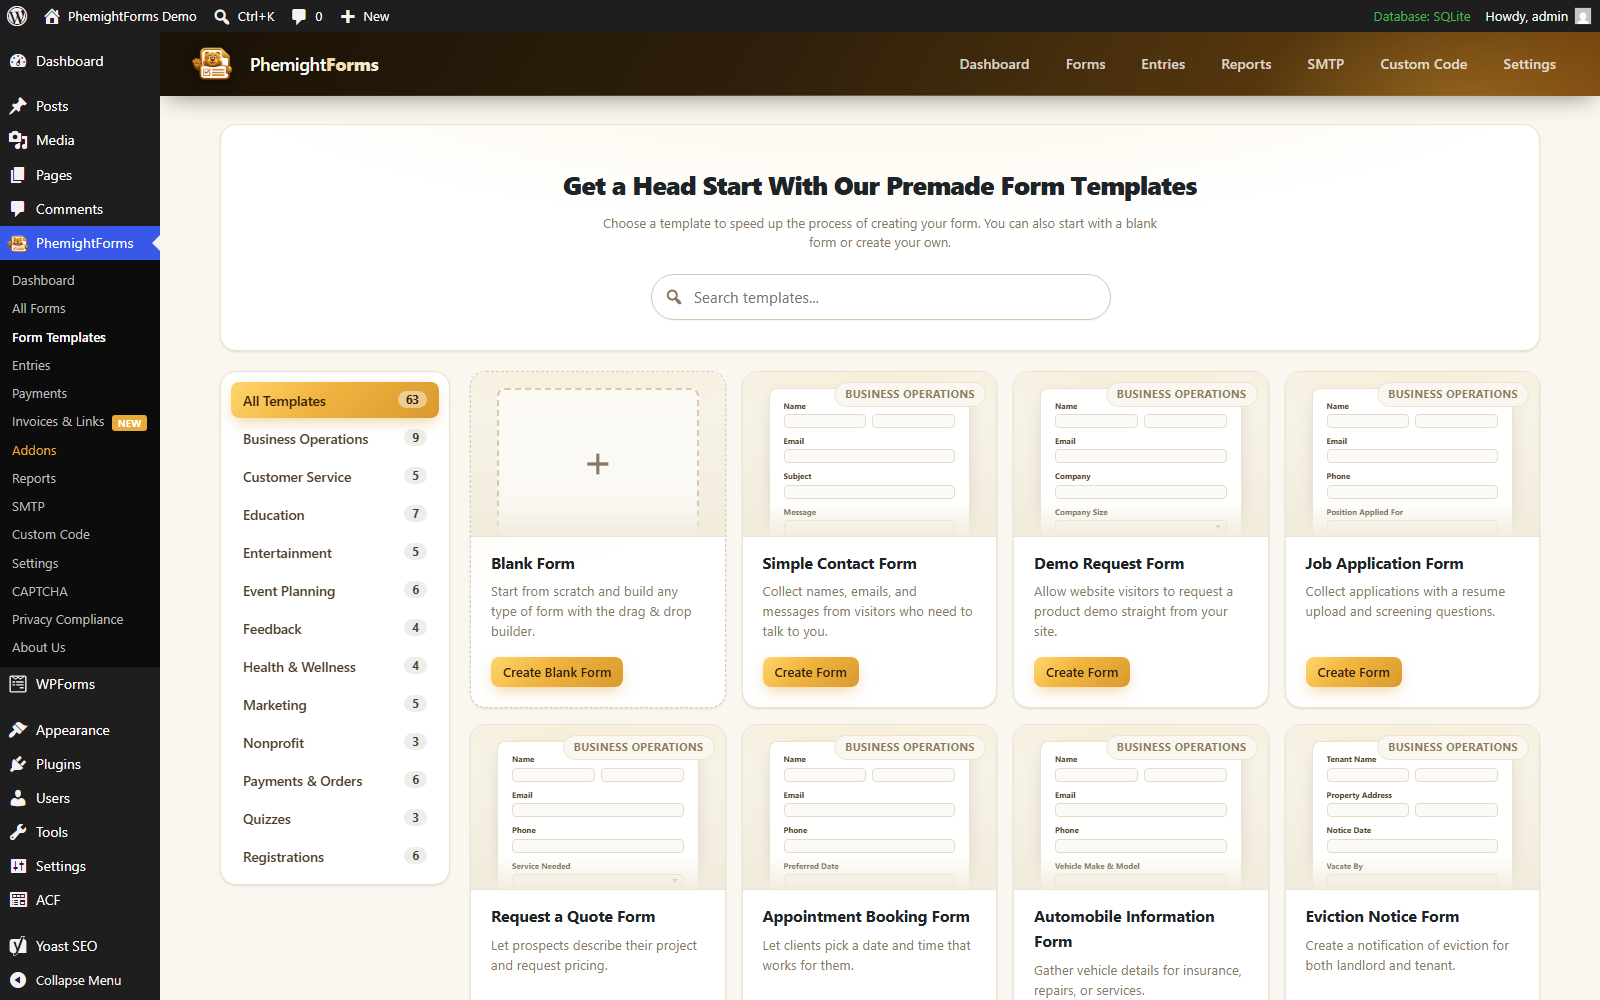Click Request a Quote Form preview thumbnail
The width and height of the screenshot is (1600, 1000).
(x=598, y=808)
